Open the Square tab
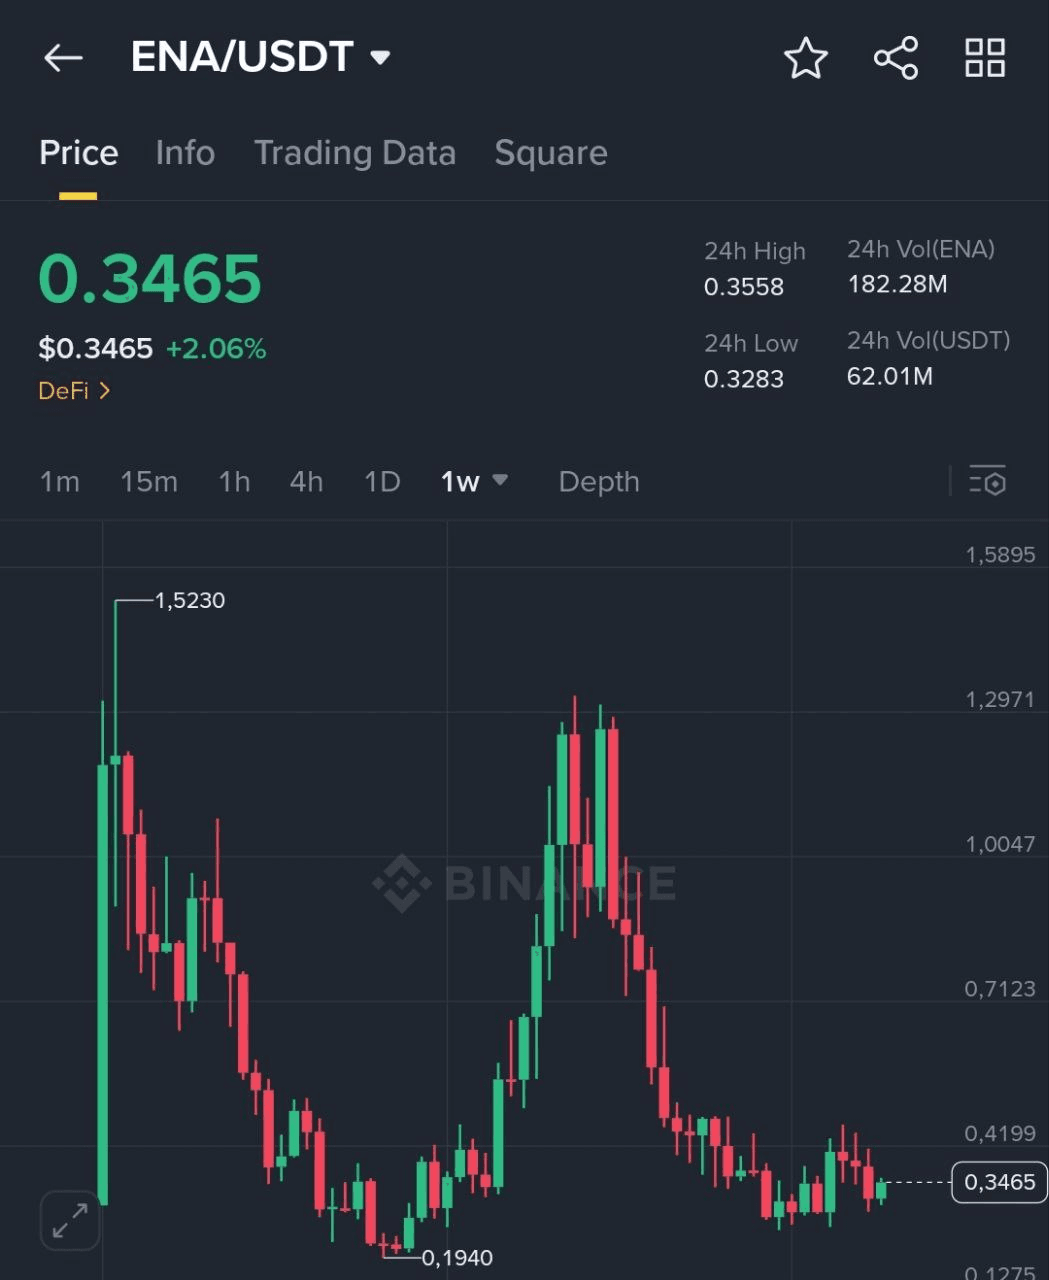Viewport: 1049px width, 1280px height. (551, 153)
